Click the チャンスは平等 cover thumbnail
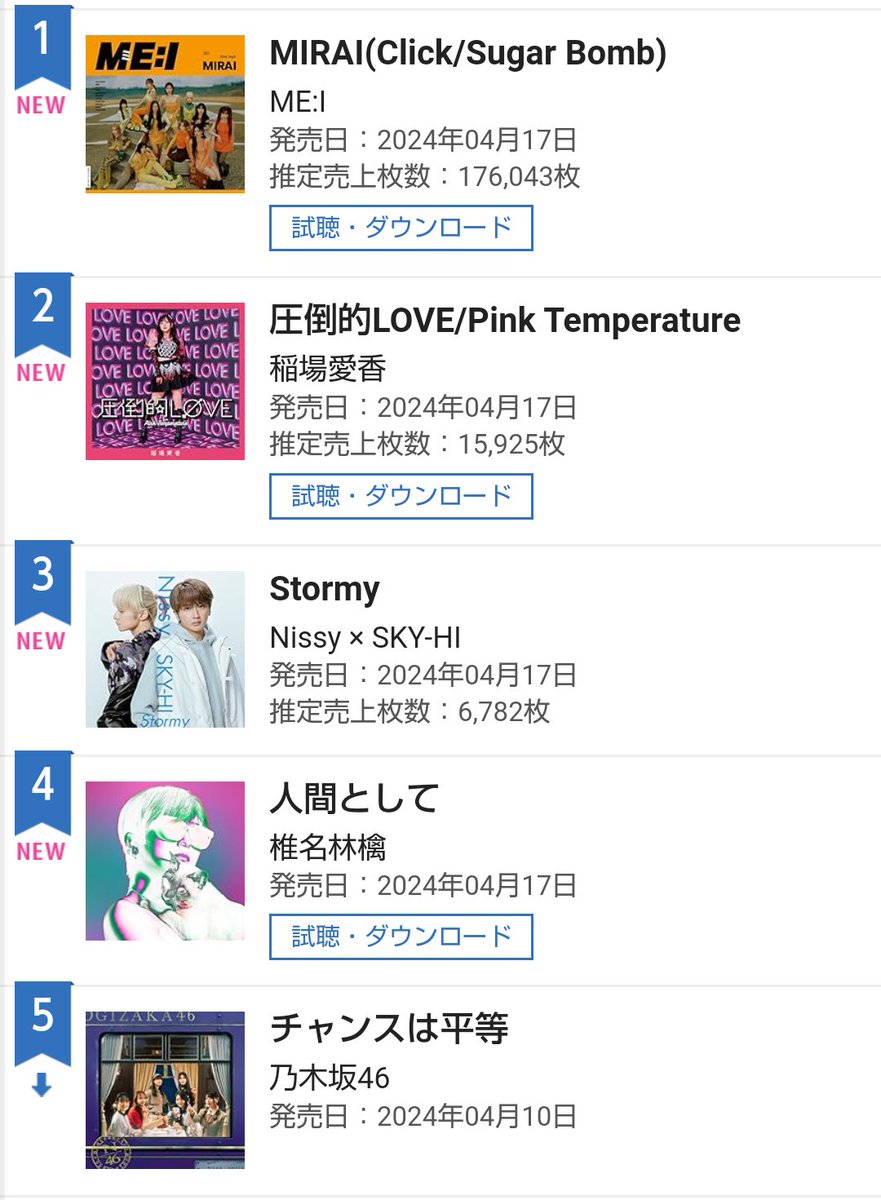Screen dimensions: 881x1200 click(165, 1090)
